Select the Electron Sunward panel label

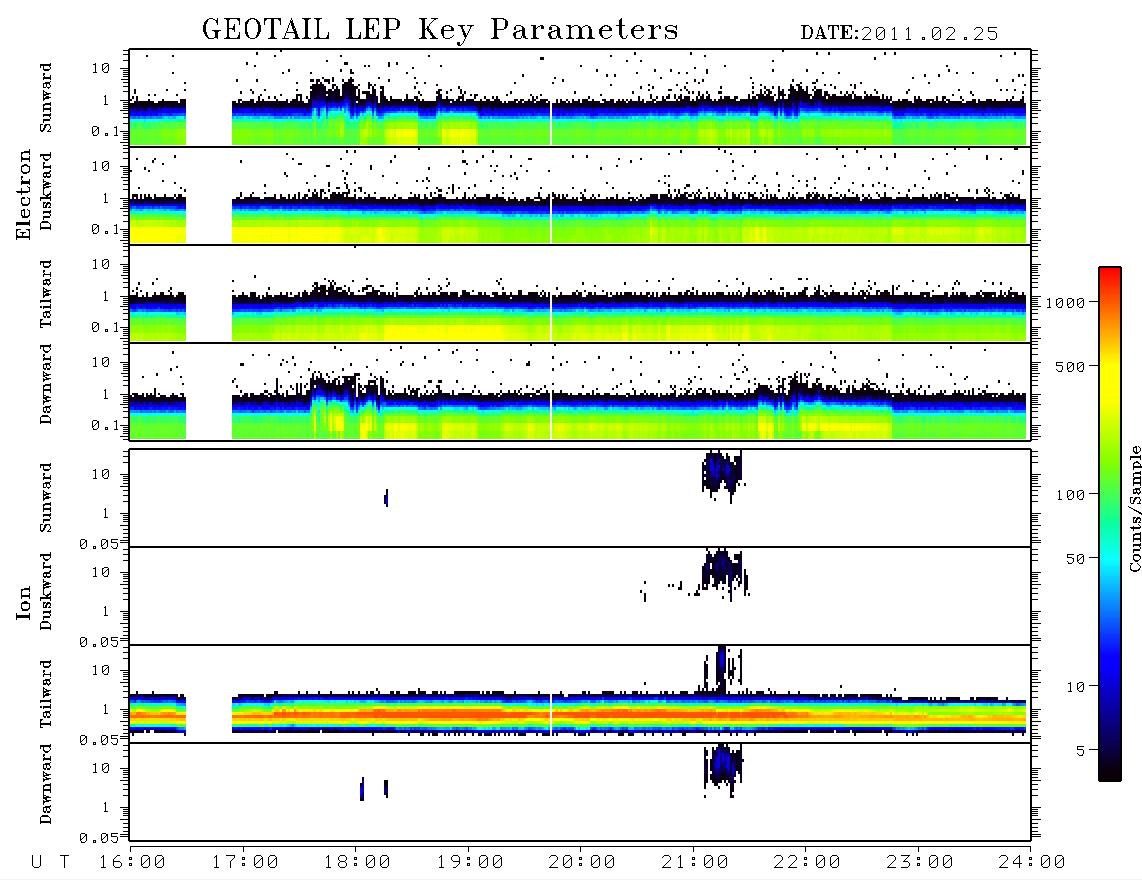point(46,98)
